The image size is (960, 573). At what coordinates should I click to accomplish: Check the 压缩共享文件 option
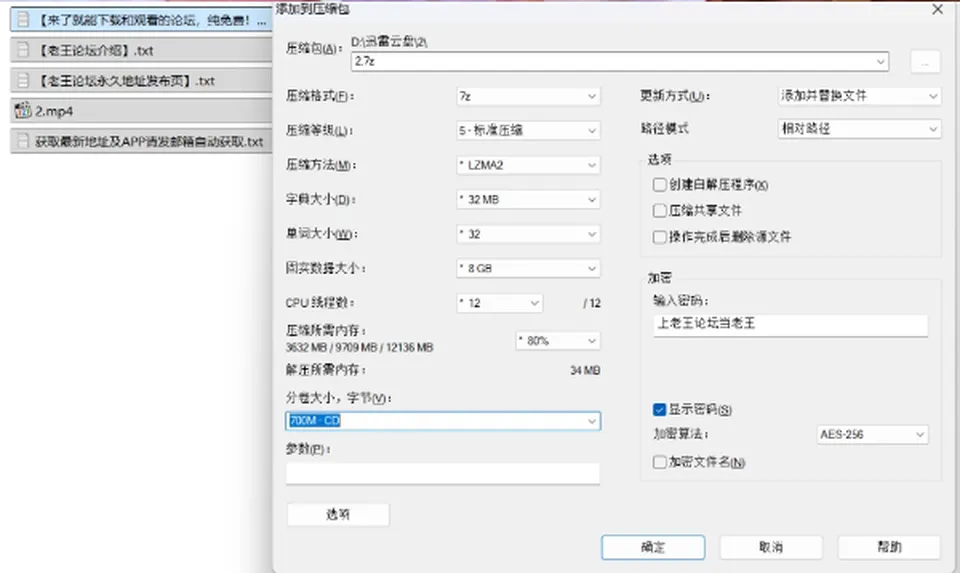pos(659,211)
